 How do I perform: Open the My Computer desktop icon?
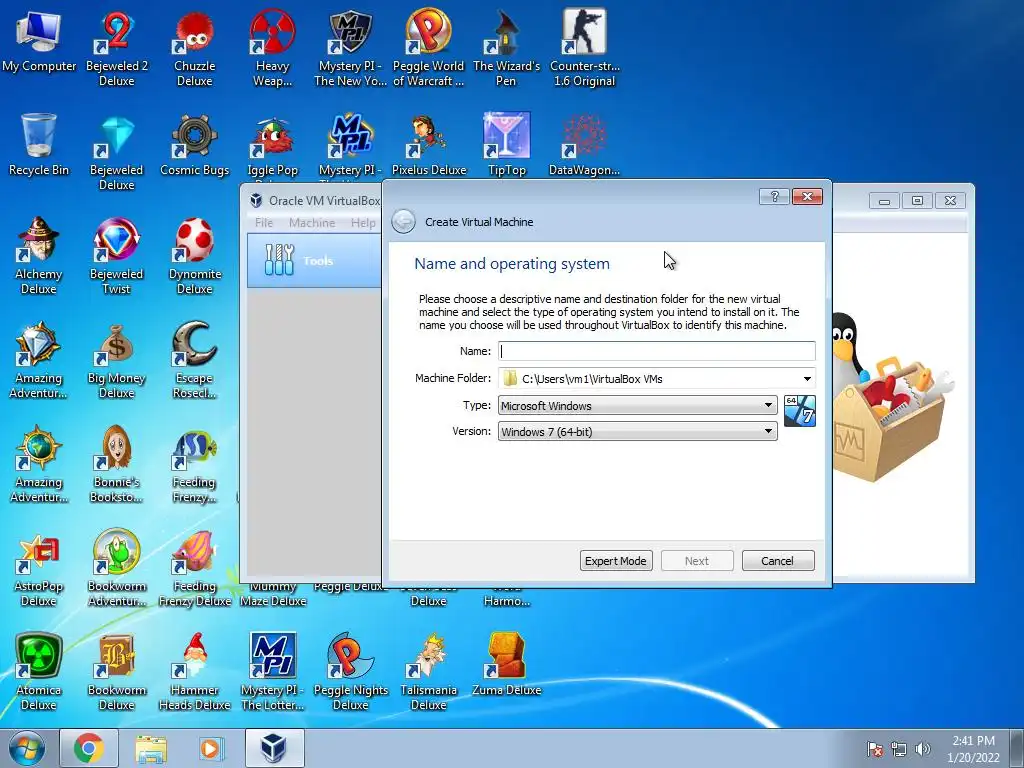[39, 40]
